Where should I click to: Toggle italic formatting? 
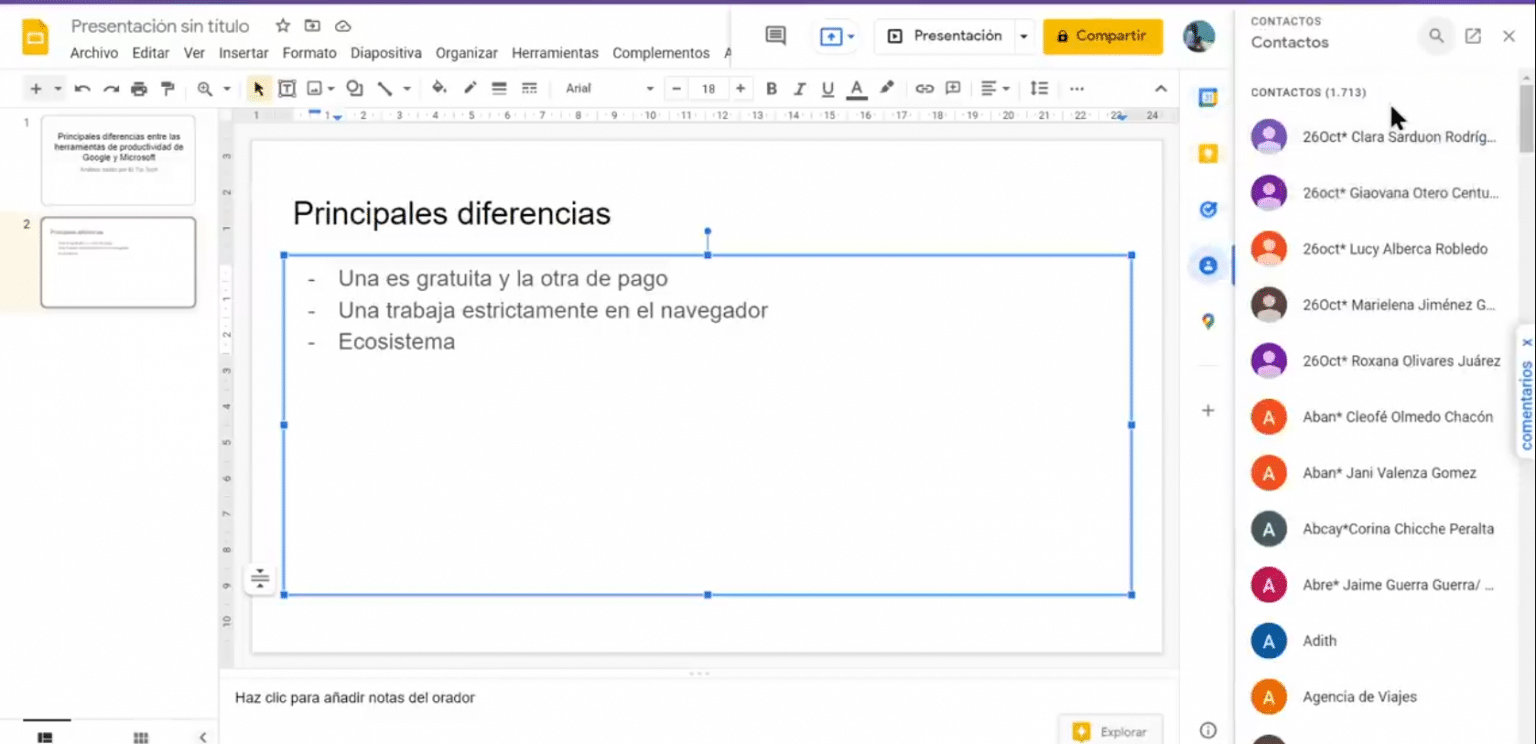click(x=799, y=88)
